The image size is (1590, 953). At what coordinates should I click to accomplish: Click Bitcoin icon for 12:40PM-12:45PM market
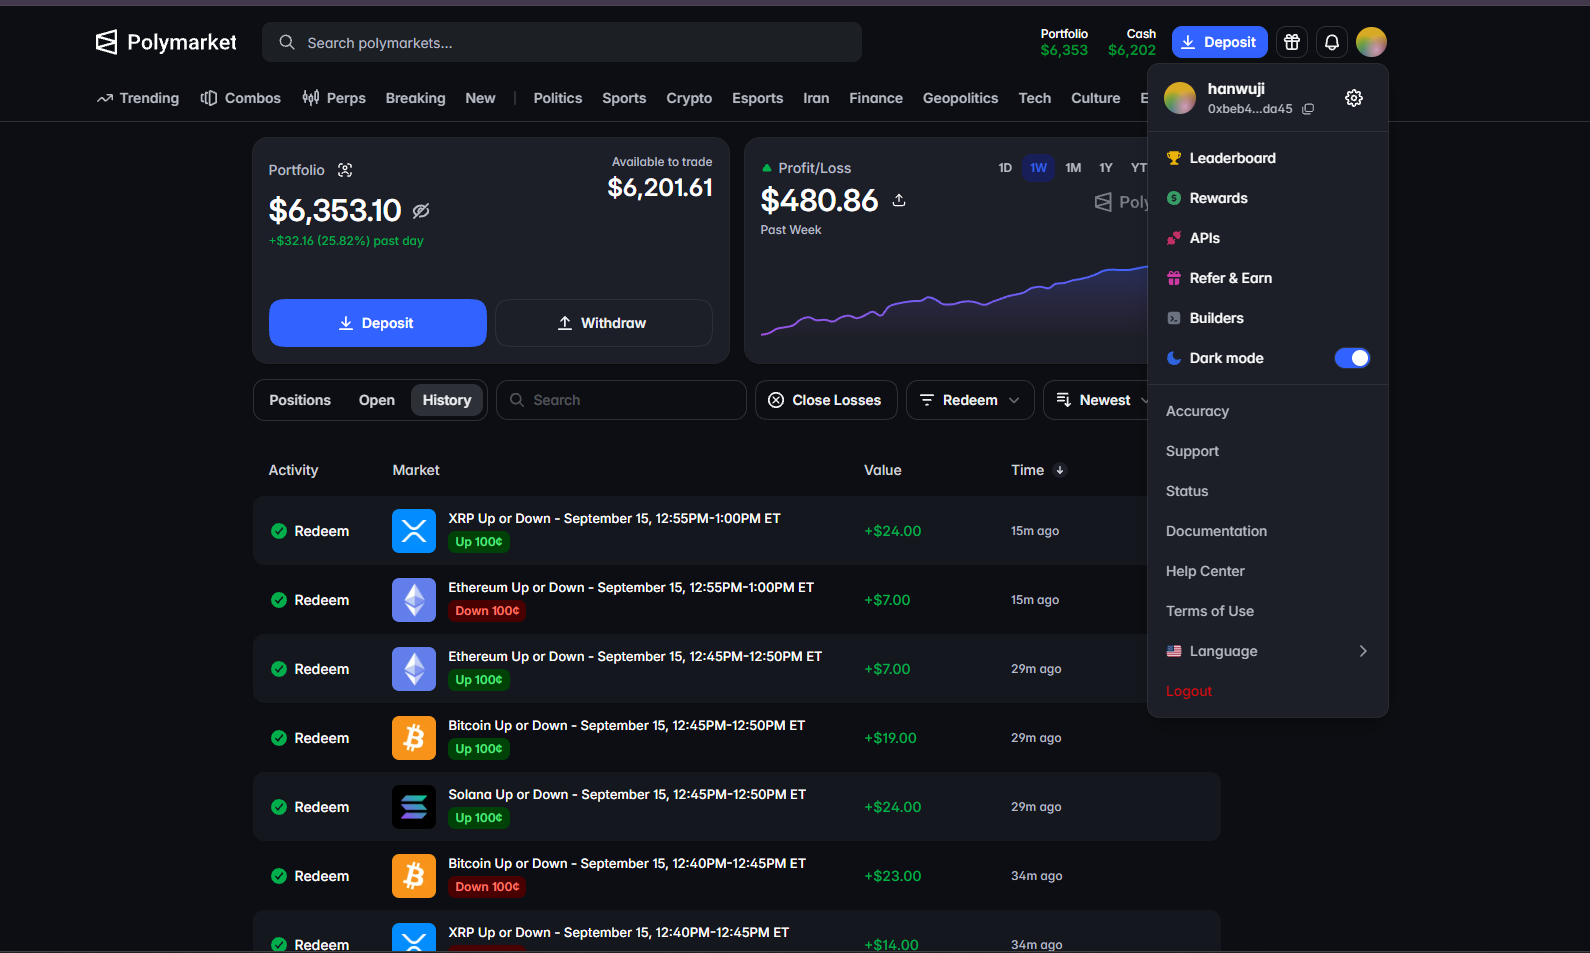pos(414,876)
